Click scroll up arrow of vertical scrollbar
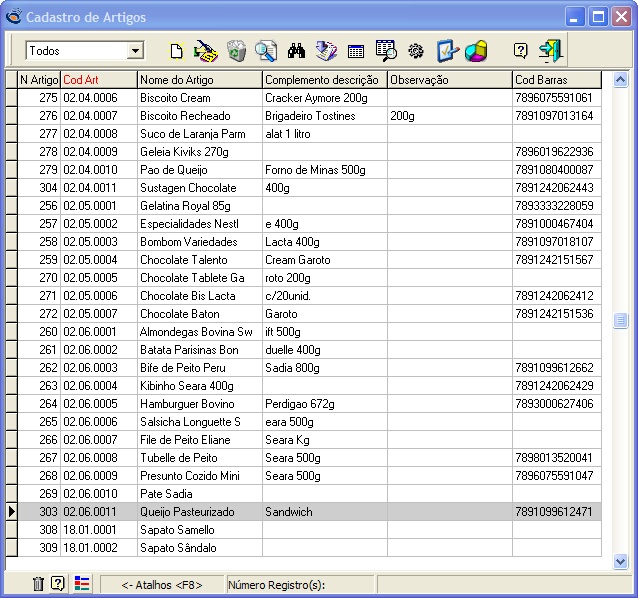This screenshot has height=598, width=638. point(620,80)
